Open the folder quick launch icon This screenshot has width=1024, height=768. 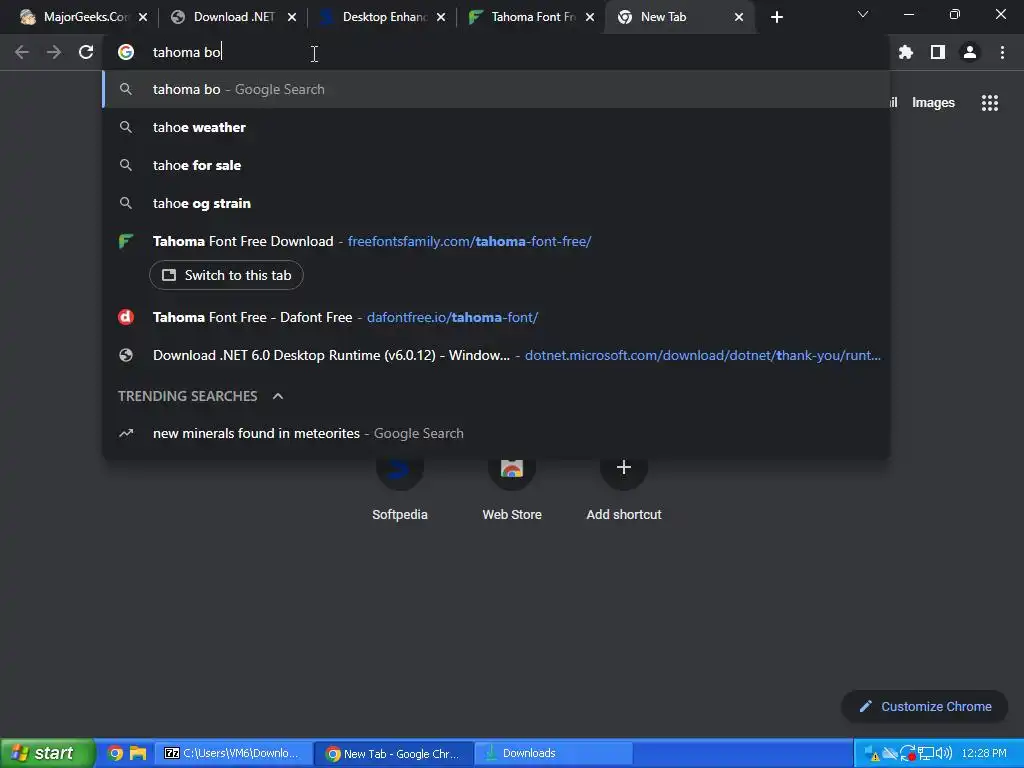point(138,754)
